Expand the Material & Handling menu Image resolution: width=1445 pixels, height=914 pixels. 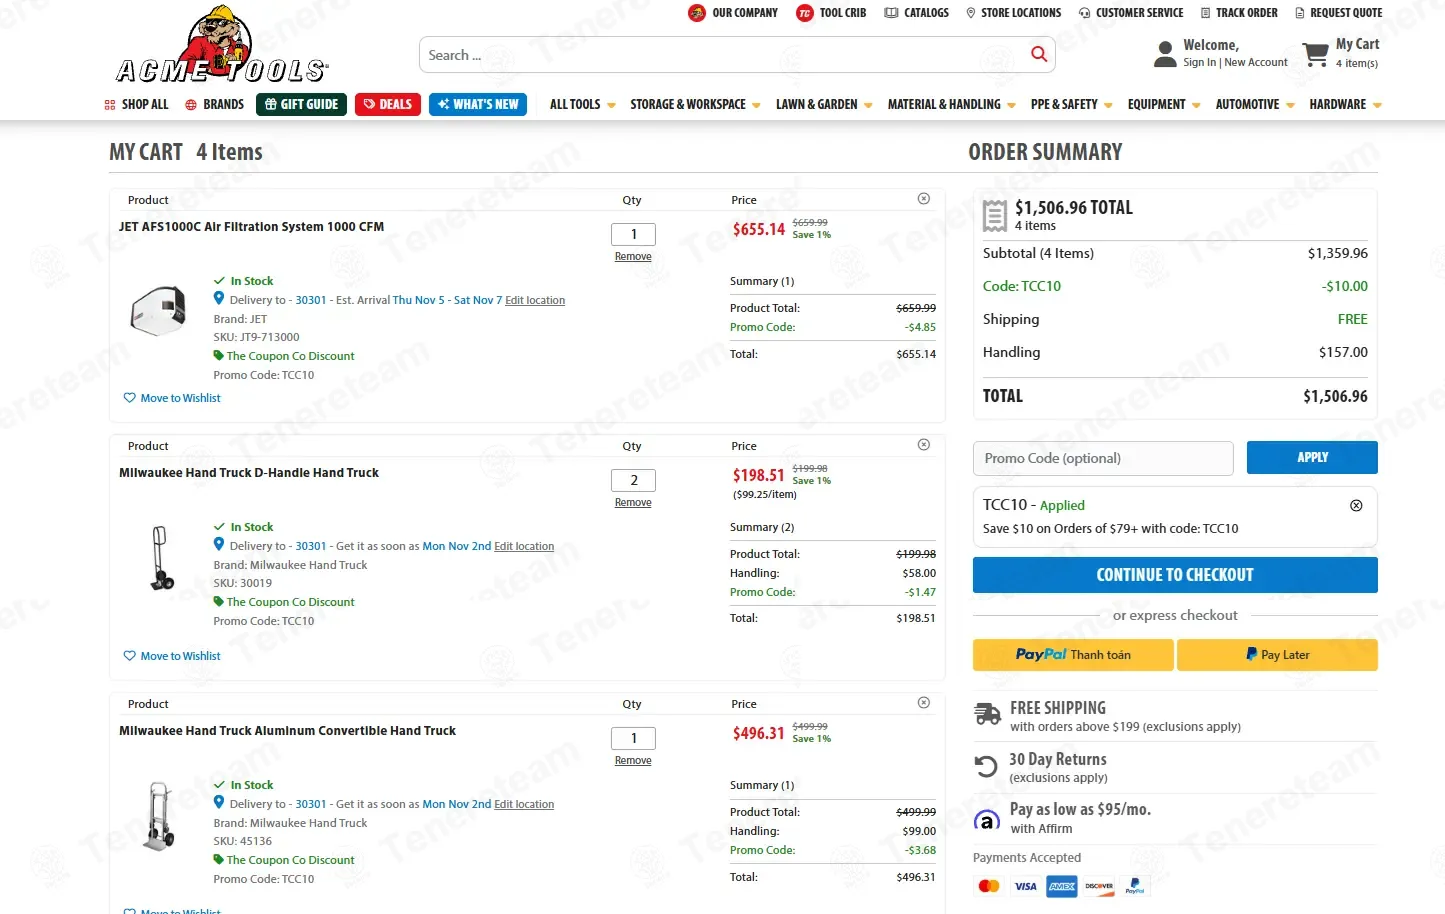point(952,104)
